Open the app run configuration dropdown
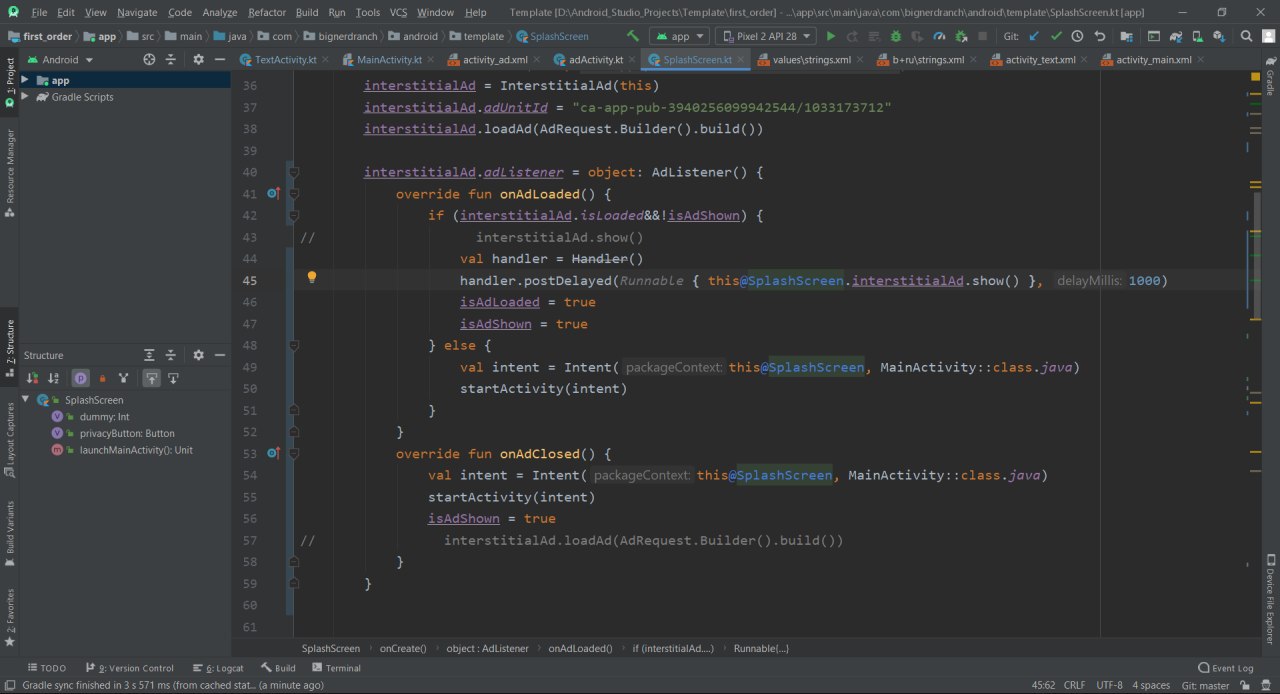This screenshot has height=694, width=1280. click(x=679, y=36)
